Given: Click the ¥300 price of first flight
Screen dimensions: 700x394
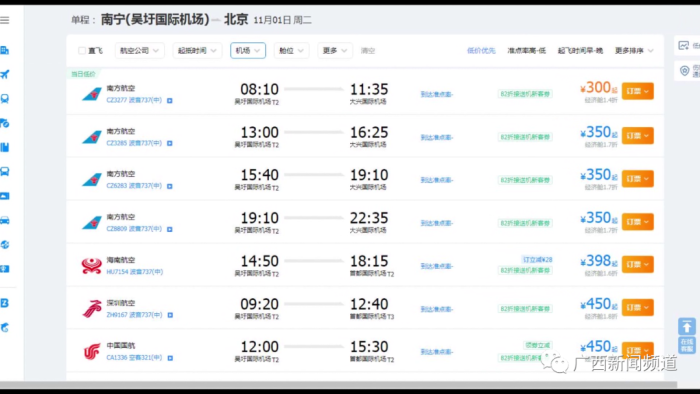Looking at the screenshot, I should click(599, 88).
